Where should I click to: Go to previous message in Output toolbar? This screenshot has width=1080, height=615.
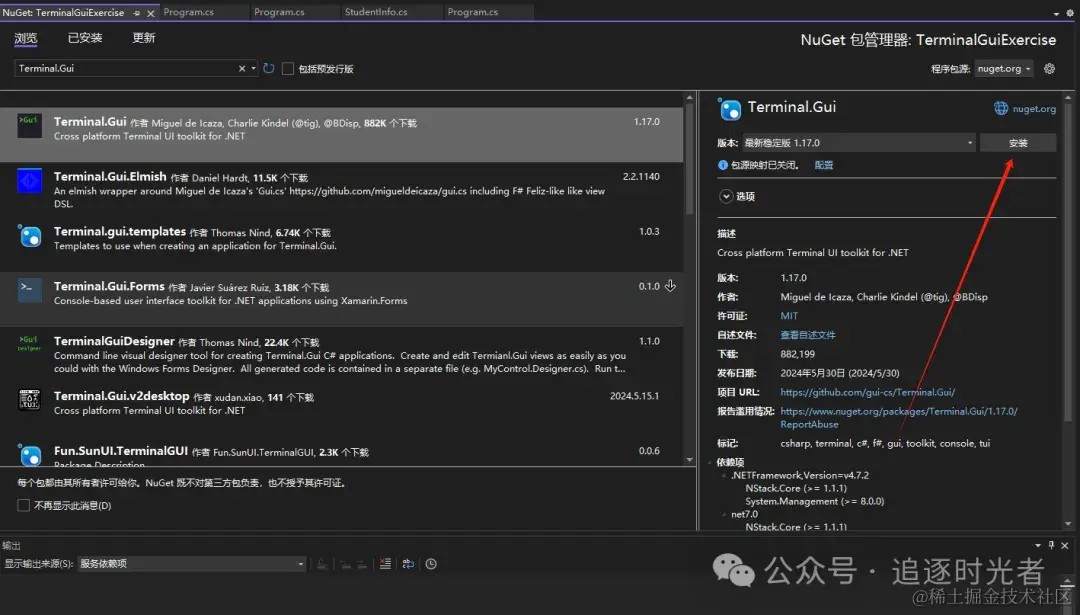point(345,564)
